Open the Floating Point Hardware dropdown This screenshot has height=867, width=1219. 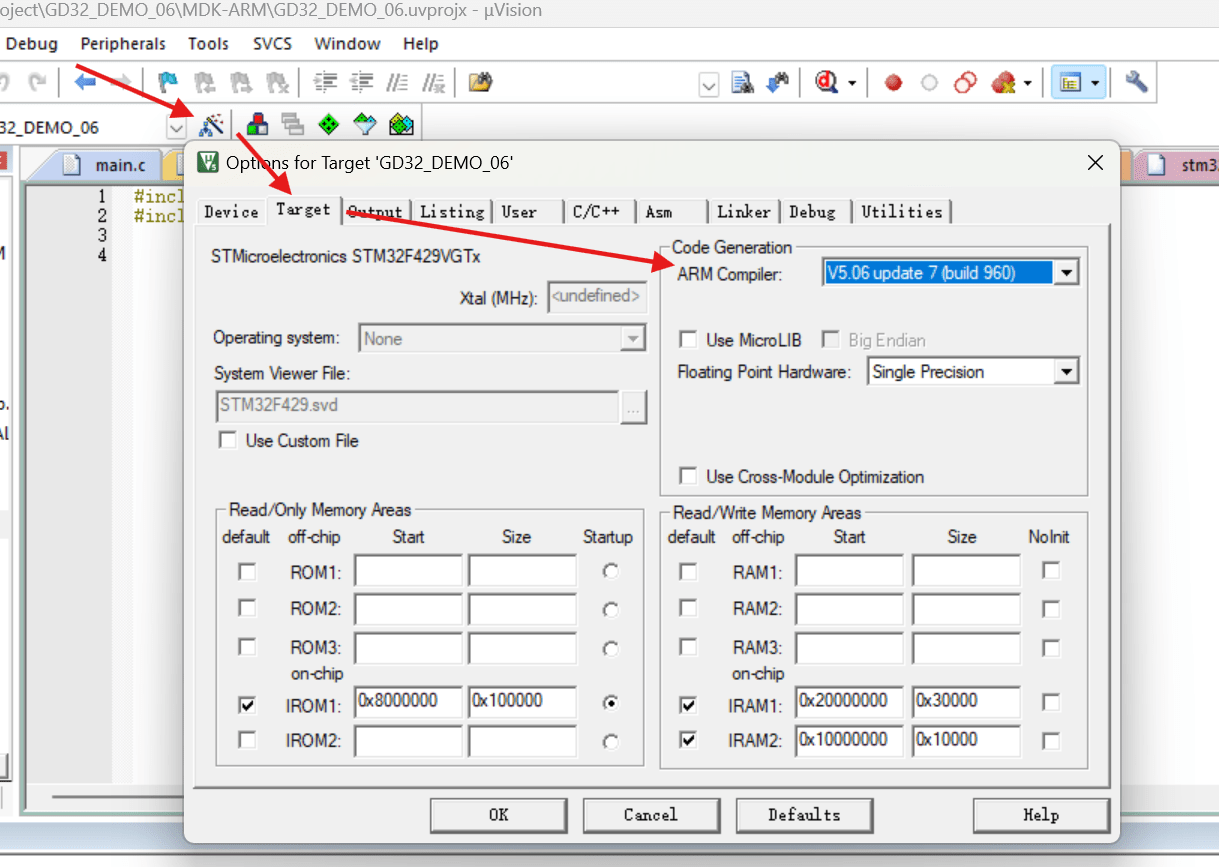(x=1067, y=372)
